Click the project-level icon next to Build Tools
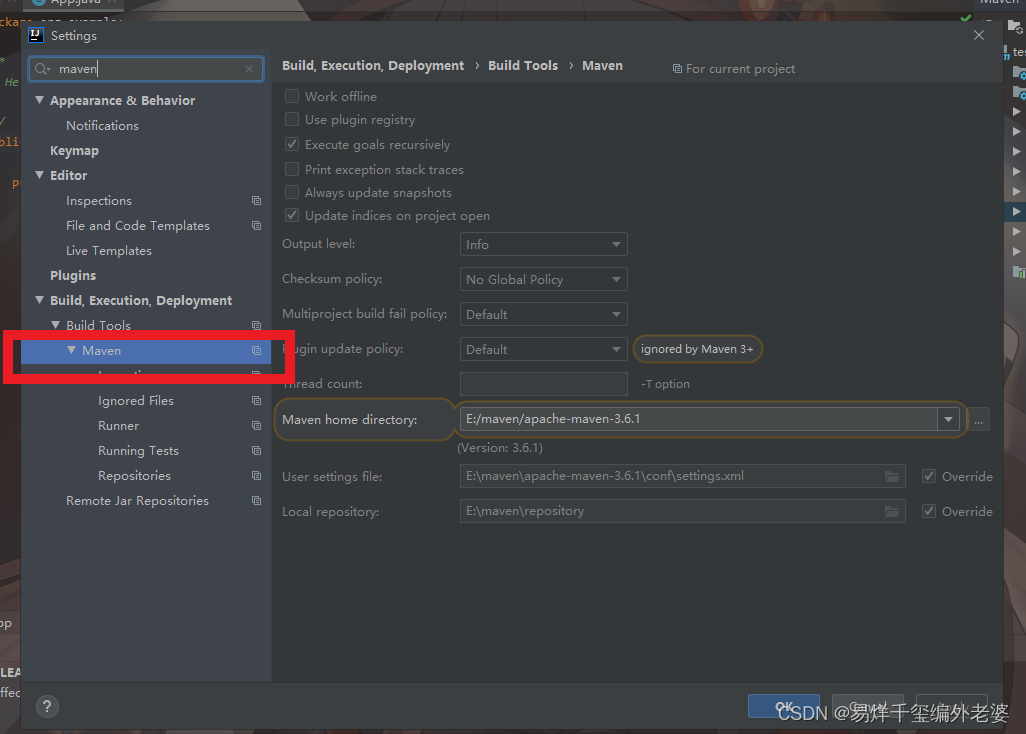 tap(256, 325)
